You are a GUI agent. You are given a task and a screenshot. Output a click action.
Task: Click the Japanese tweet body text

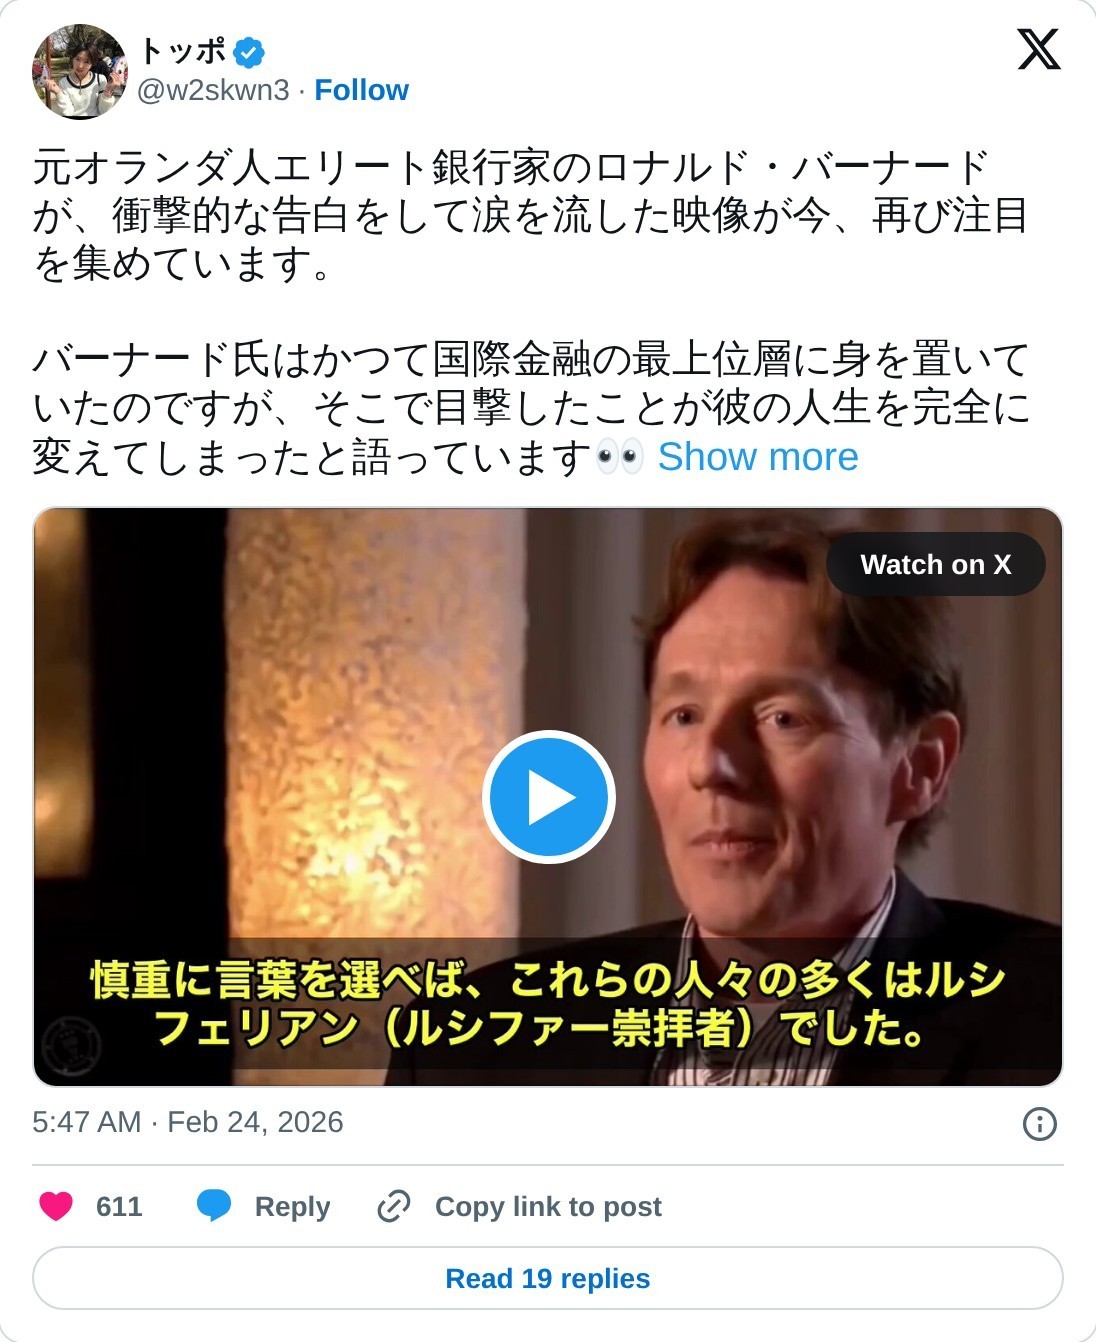point(531,312)
